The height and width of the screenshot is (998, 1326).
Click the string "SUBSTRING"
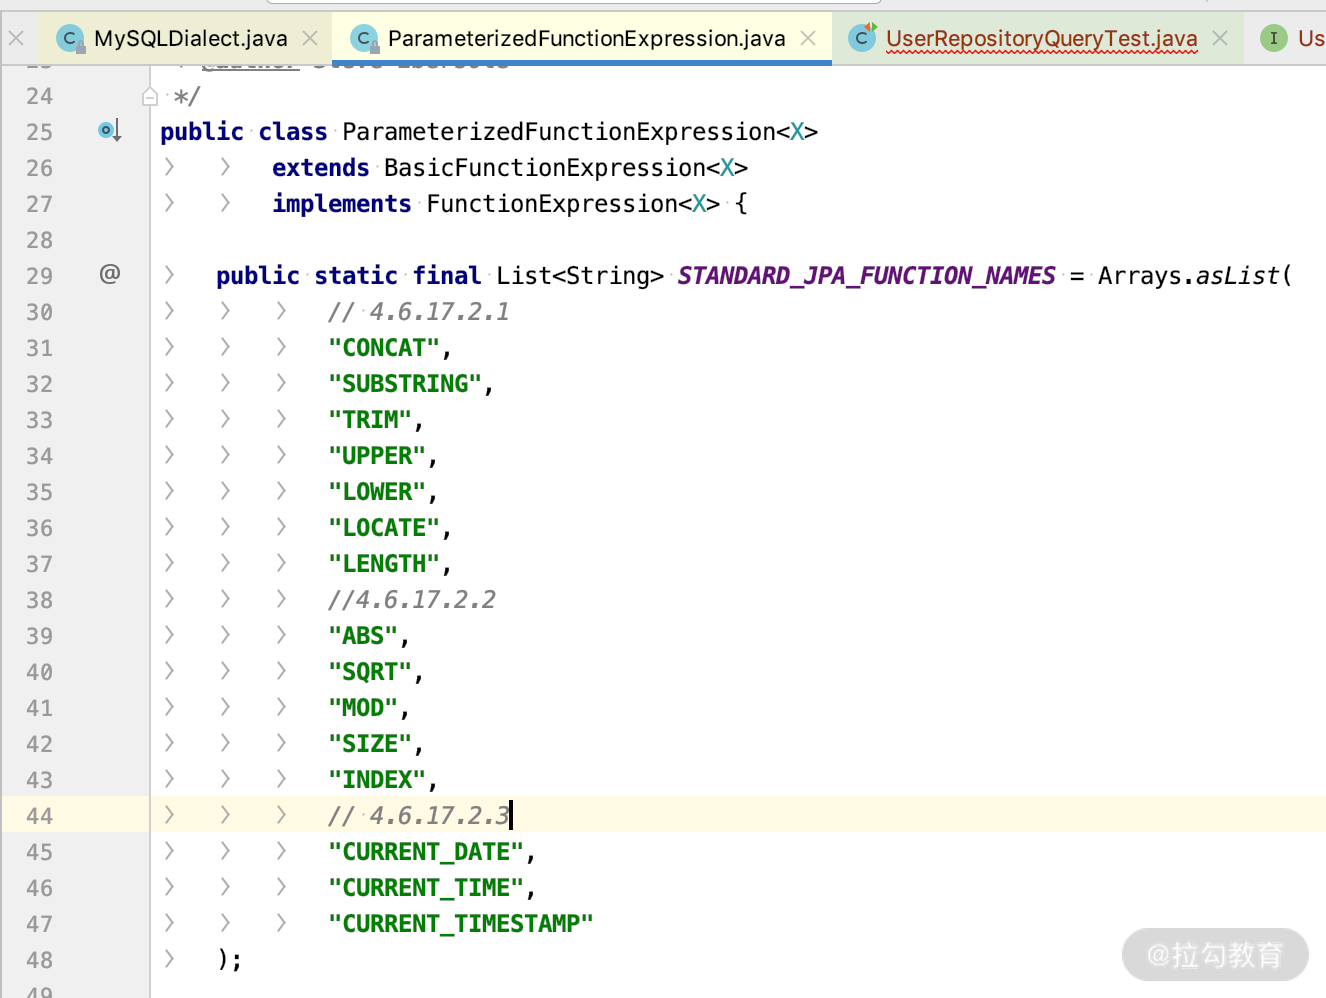click(x=405, y=384)
